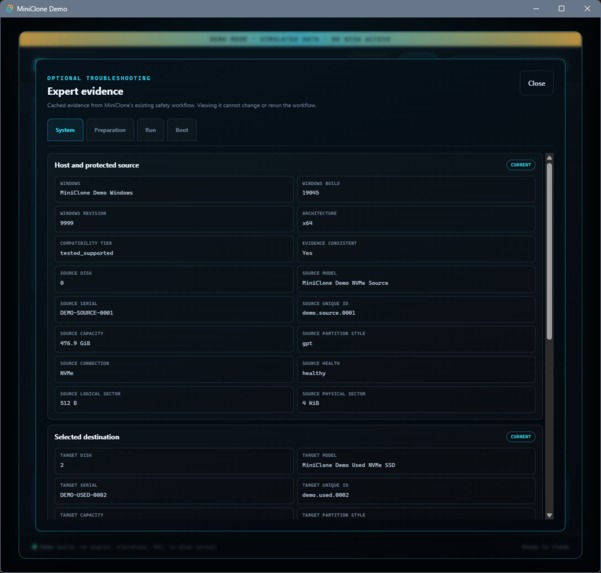Select MiniClone Demo NVMe Source model text
The image size is (601, 573).
[x=345, y=283]
